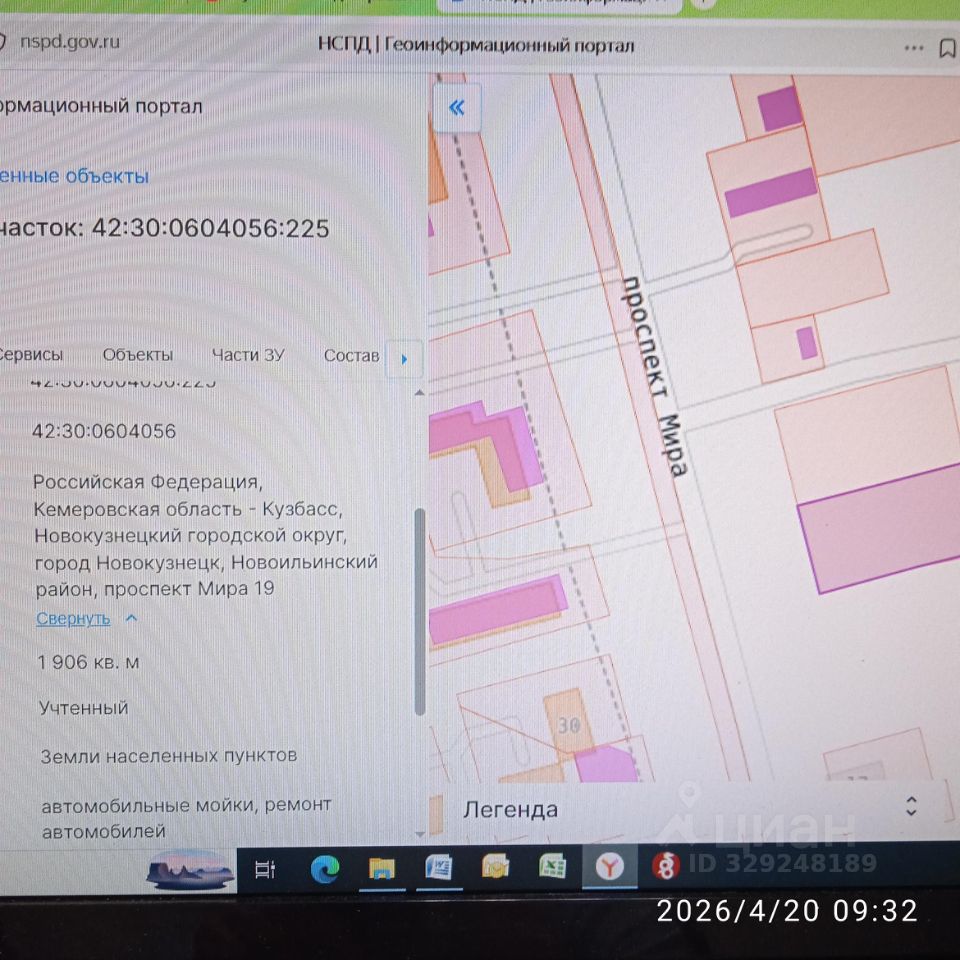Click nspd.gov.ru address in URL bar
Image resolution: width=960 pixels, height=960 pixels.
click(70, 42)
